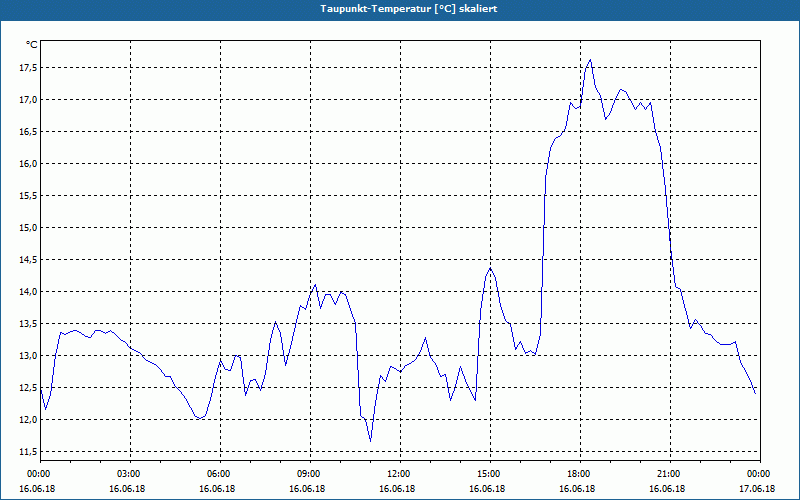The width and height of the screenshot is (800, 500).
Task: Select the 16.06.18 date under 03:00
Action: click(x=127, y=489)
